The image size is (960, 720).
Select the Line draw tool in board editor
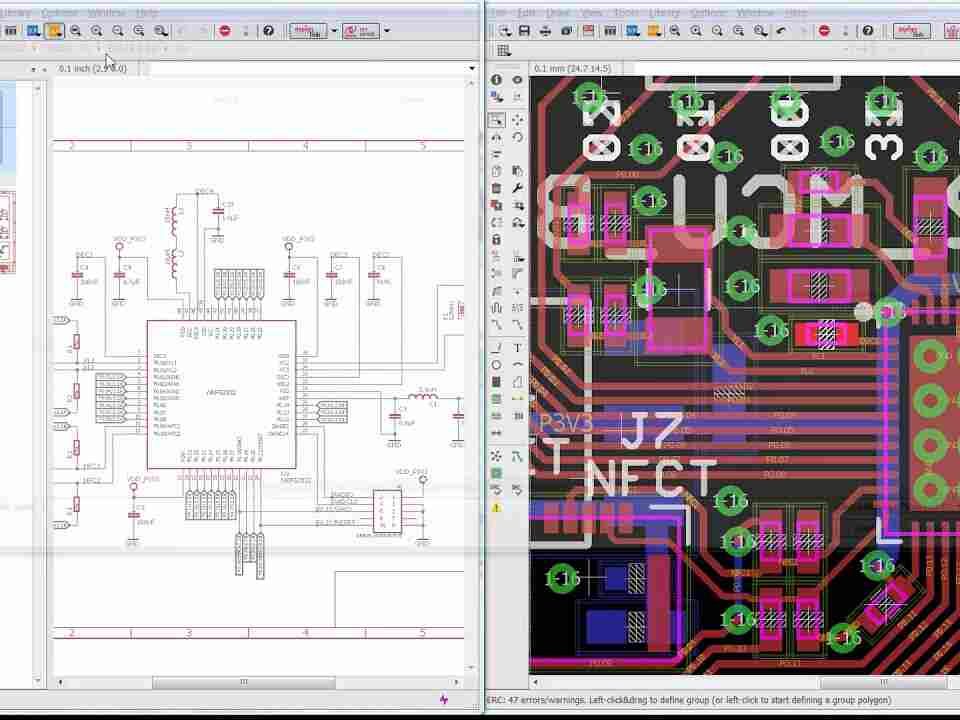coord(497,348)
